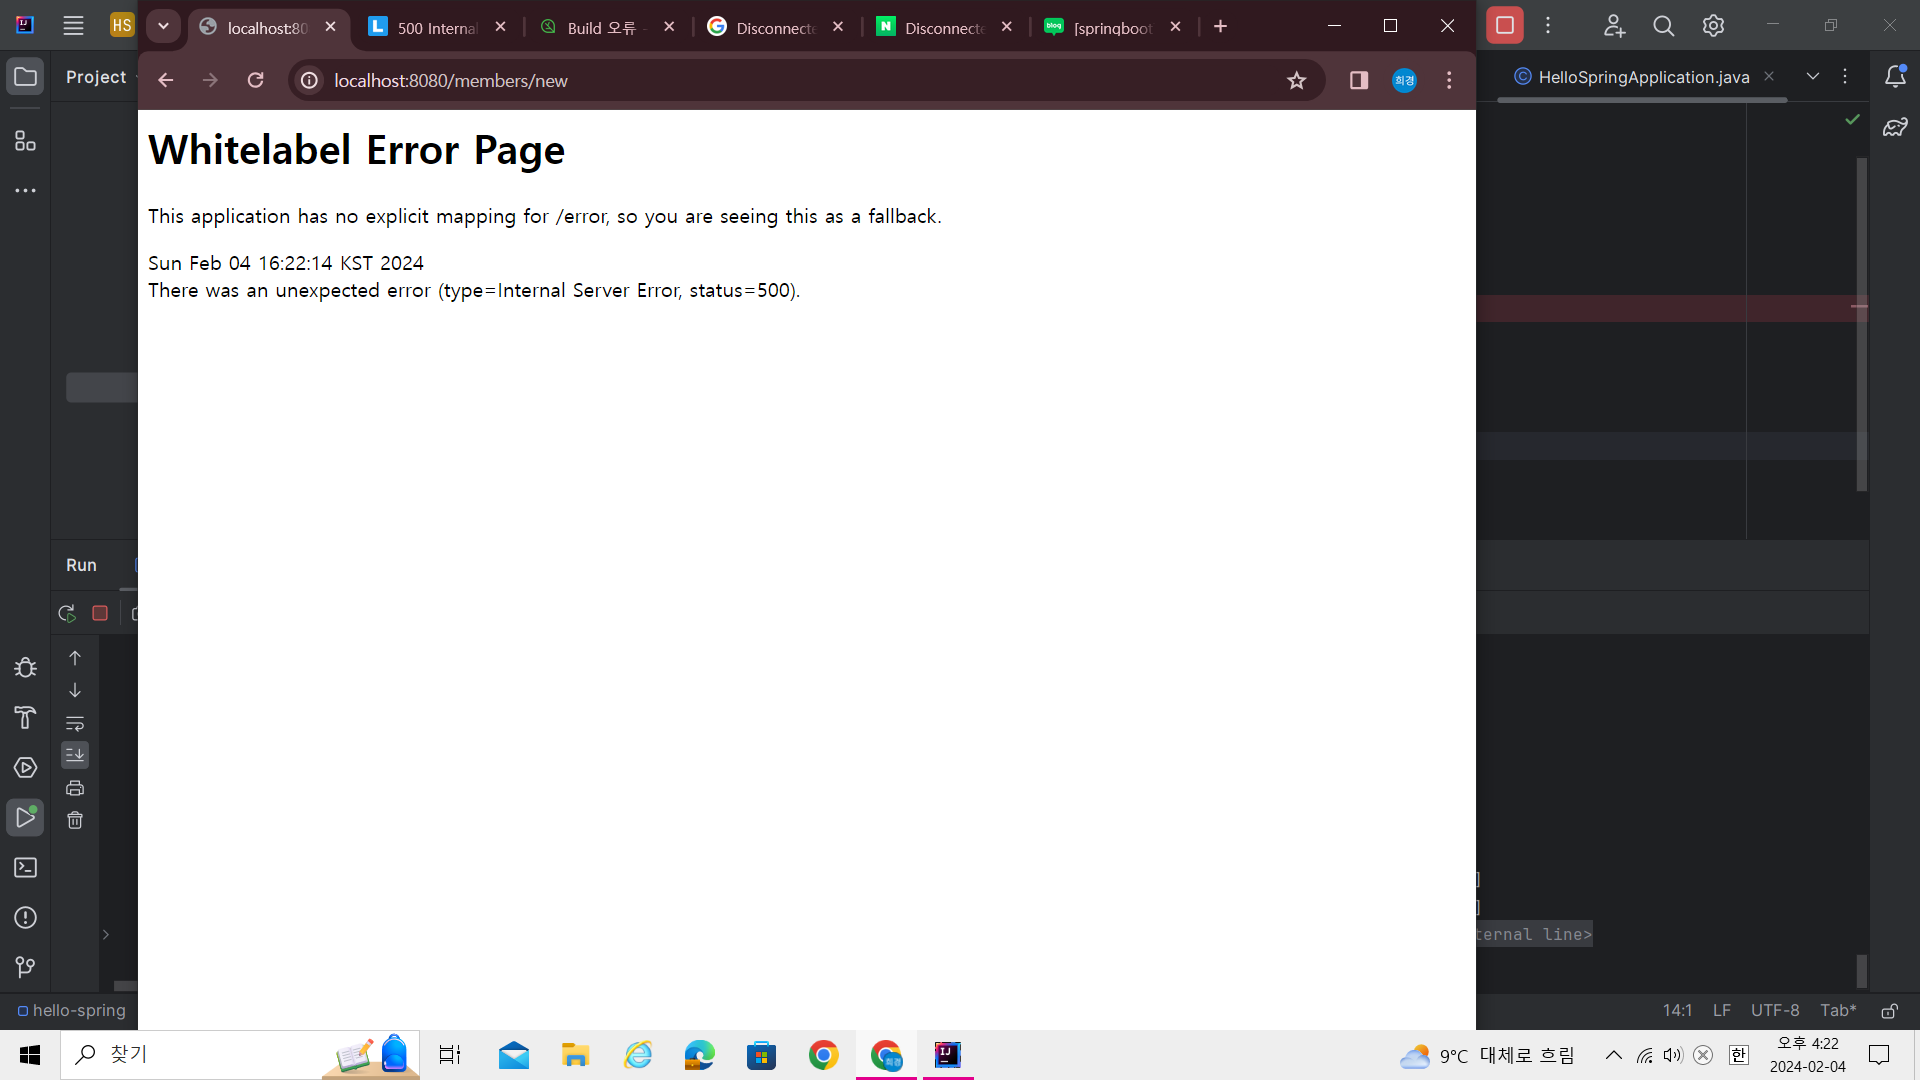Viewport: 1920px width, 1080px height.
Task: Open the Problems tool window icon
Action: pos(26,917)
